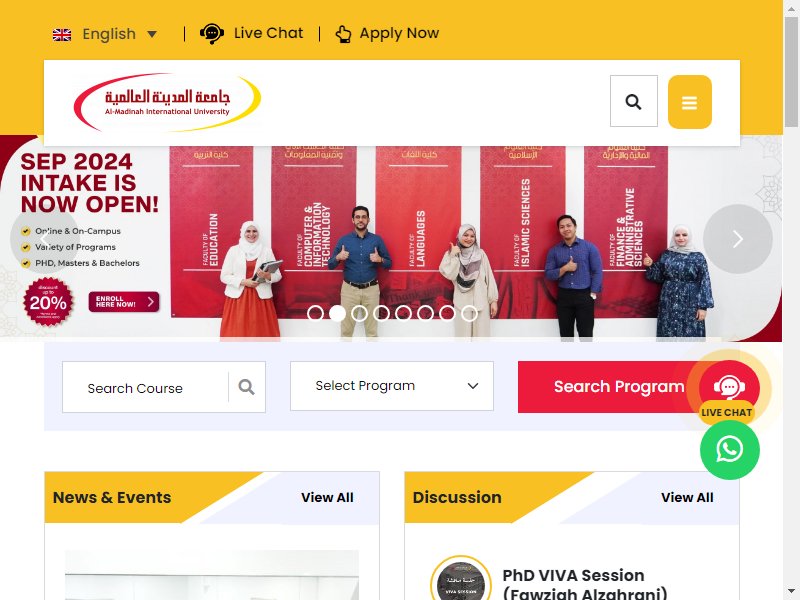Click the header search magnifier icon
Viewport: 800px width, 600px height.
click(x=634, y=102)
